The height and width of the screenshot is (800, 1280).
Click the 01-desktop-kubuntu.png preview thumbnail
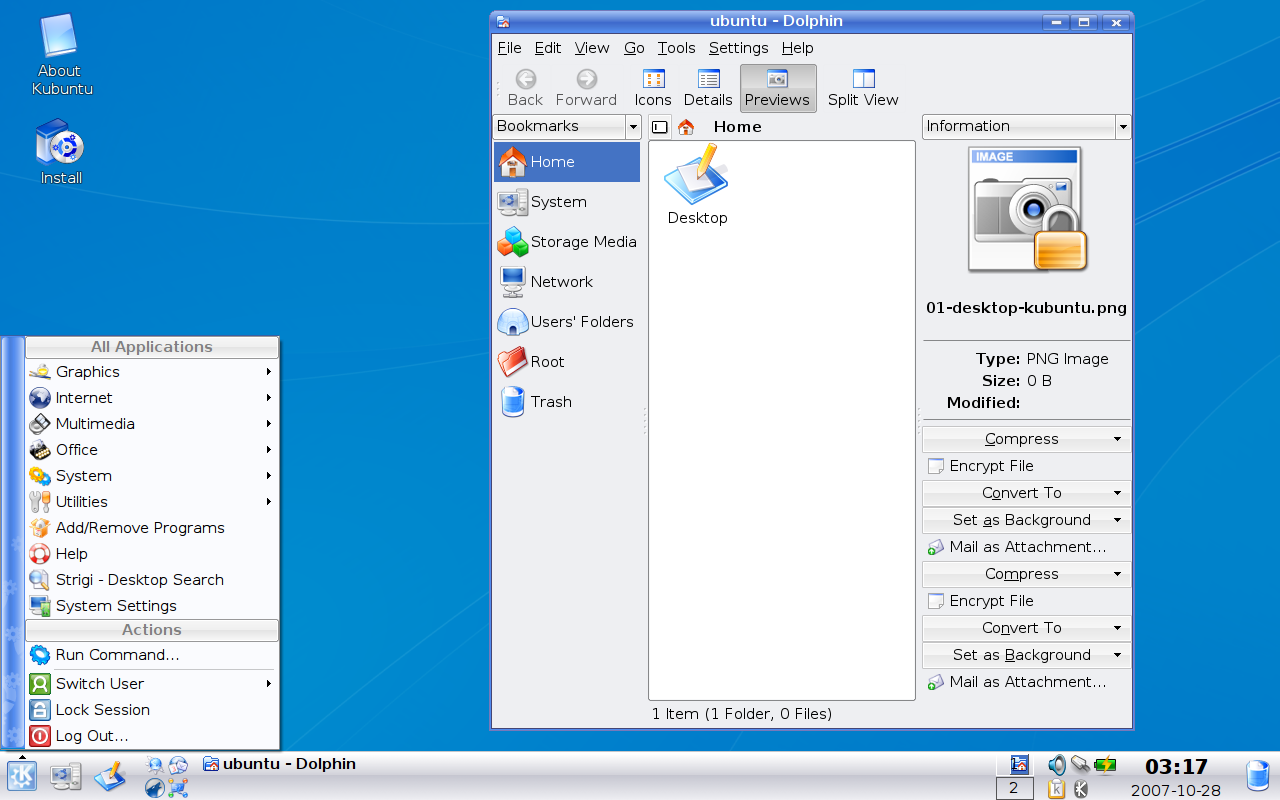1027,210
